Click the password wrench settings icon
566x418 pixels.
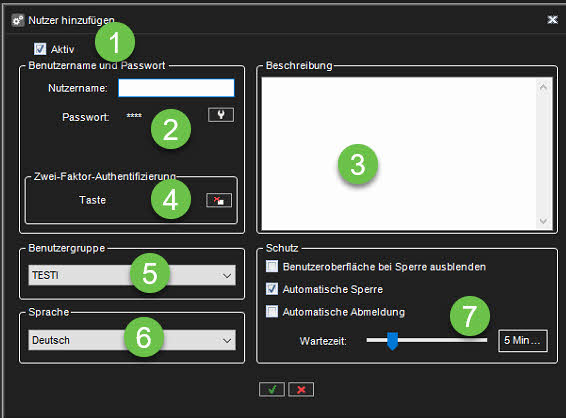221,115
